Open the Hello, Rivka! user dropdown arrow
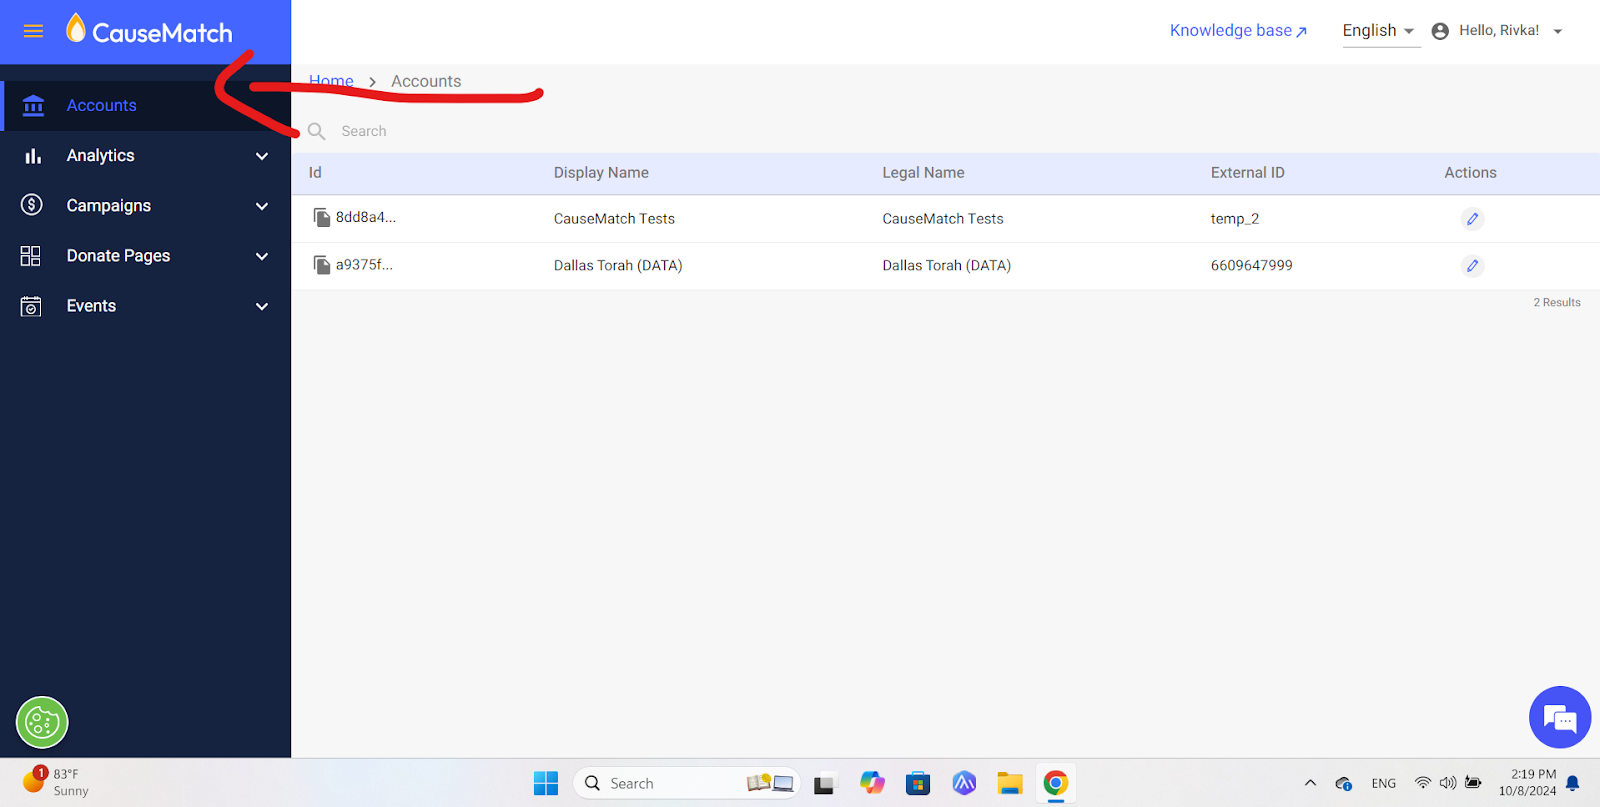Image resolution: width=1600 pixels, height=807 pixels. (1557, 31)
